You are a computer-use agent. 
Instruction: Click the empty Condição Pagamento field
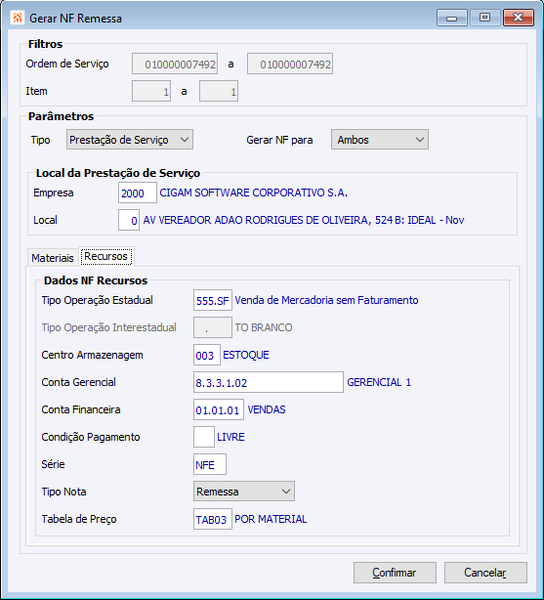pyautogui.click(x=204, y=437)
